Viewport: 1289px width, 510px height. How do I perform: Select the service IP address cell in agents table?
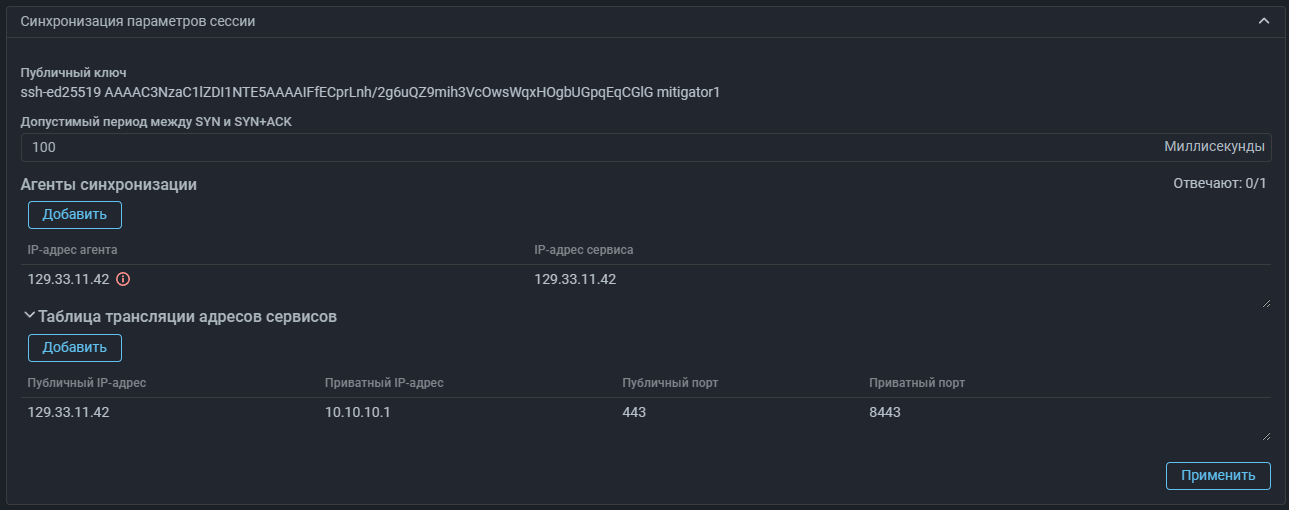(575, 279)
